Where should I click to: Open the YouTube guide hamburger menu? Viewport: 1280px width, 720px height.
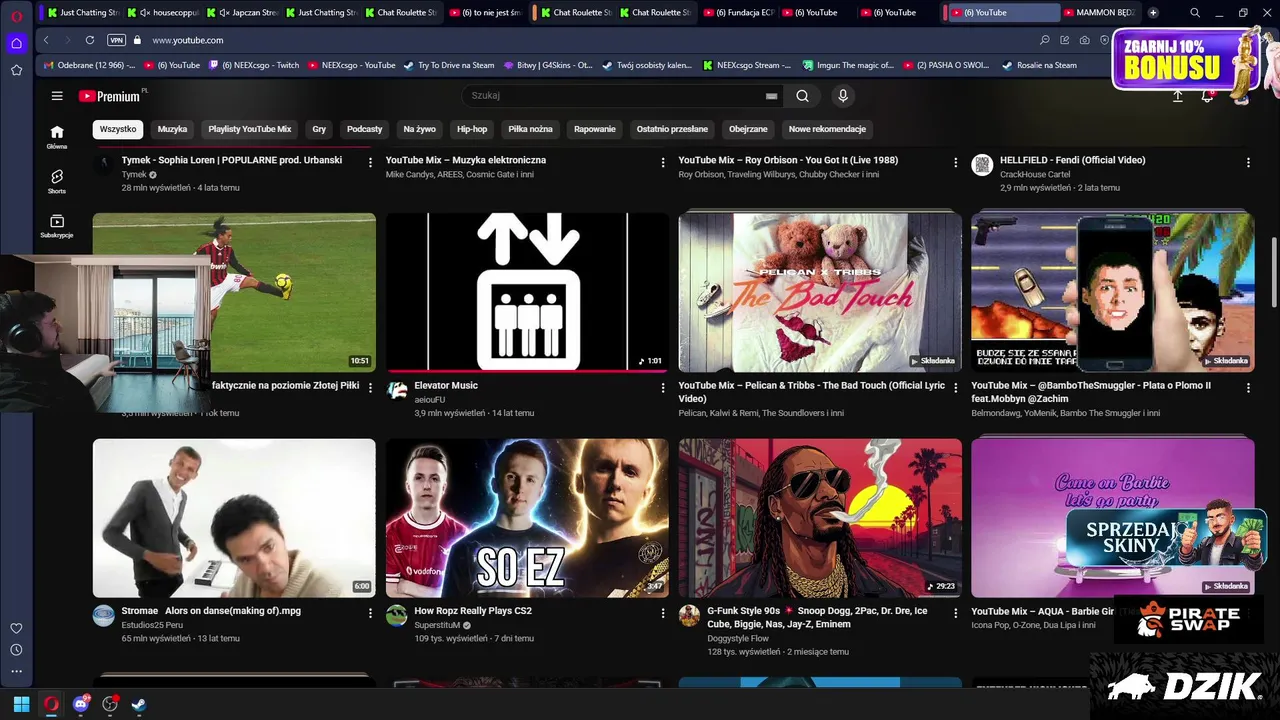click(x=57, y=96)
